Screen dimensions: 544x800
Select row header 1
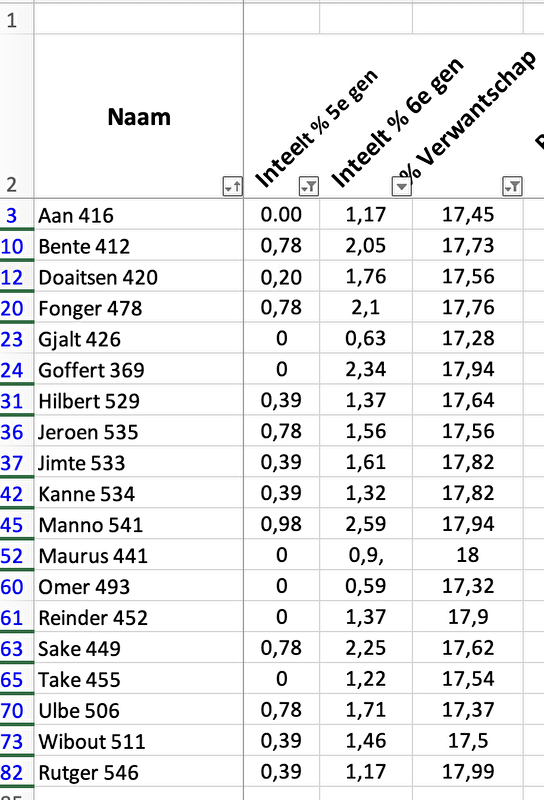click(12, 20)
